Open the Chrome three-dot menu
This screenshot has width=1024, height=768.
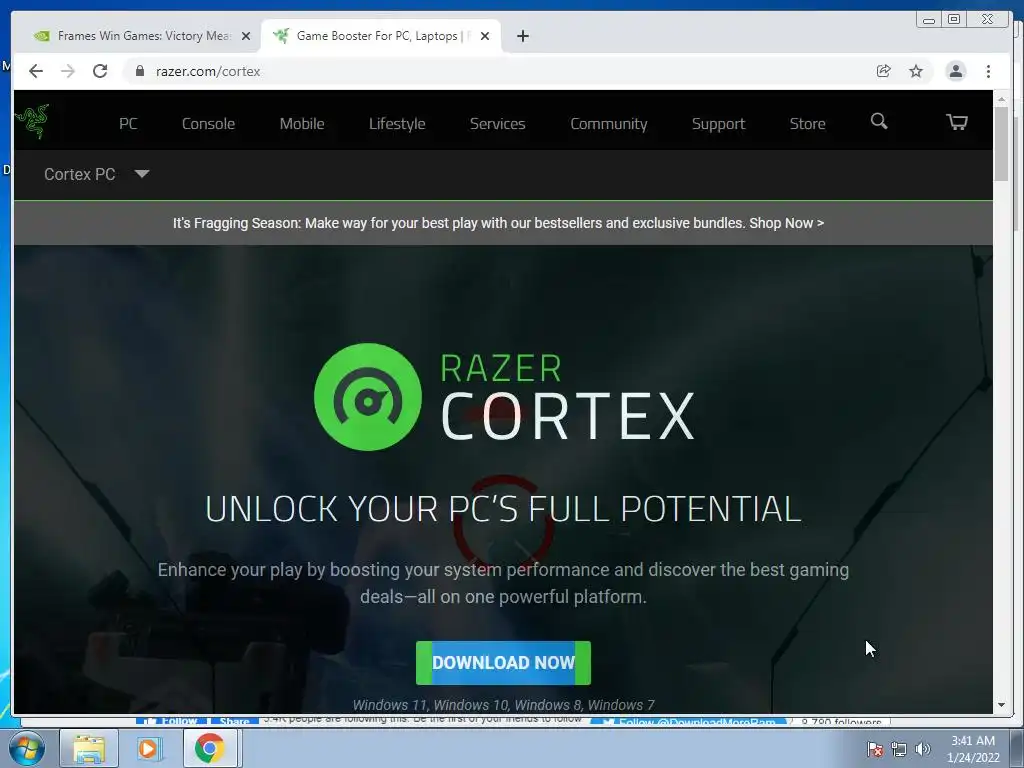[x=988, y=71]
